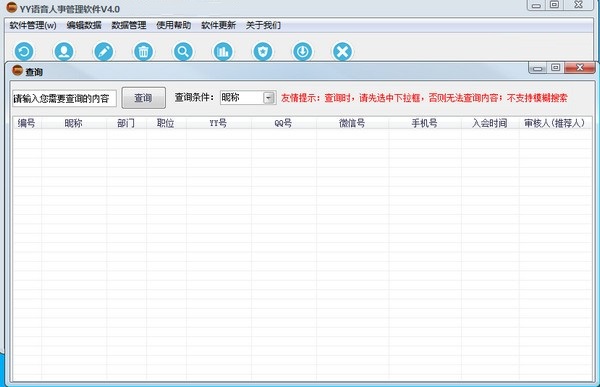Click the 查询 search button
The height and width of the screenshot is (387, 600).
click(143, 98)
